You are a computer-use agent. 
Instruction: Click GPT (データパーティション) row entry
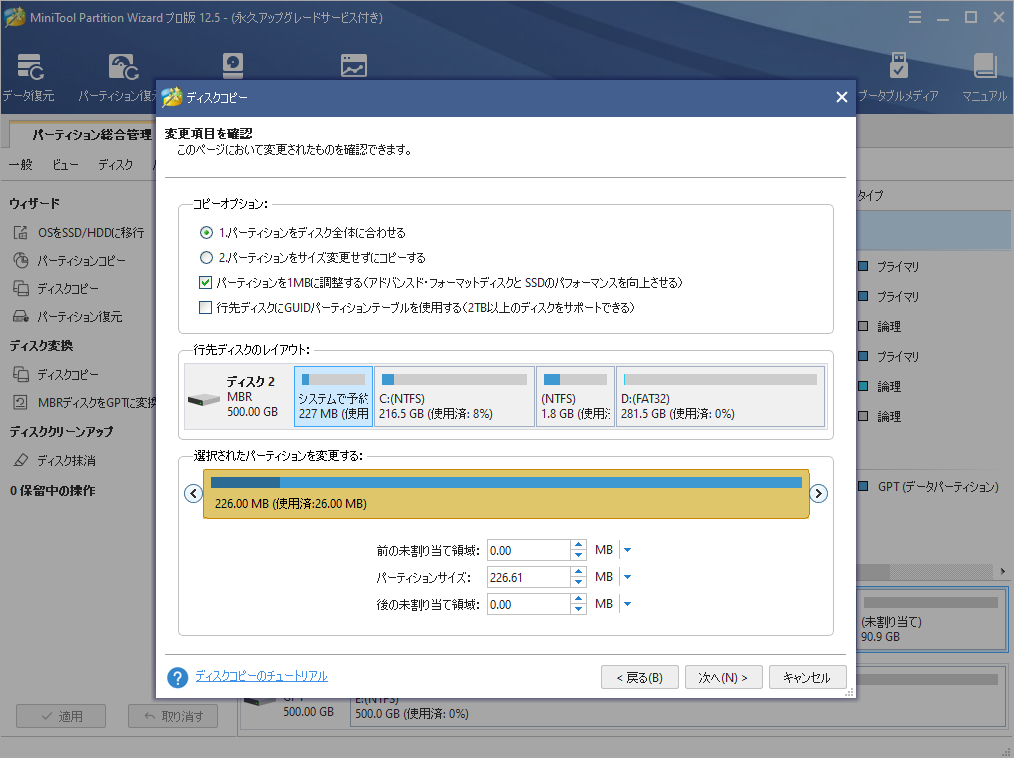click(929, 486)
